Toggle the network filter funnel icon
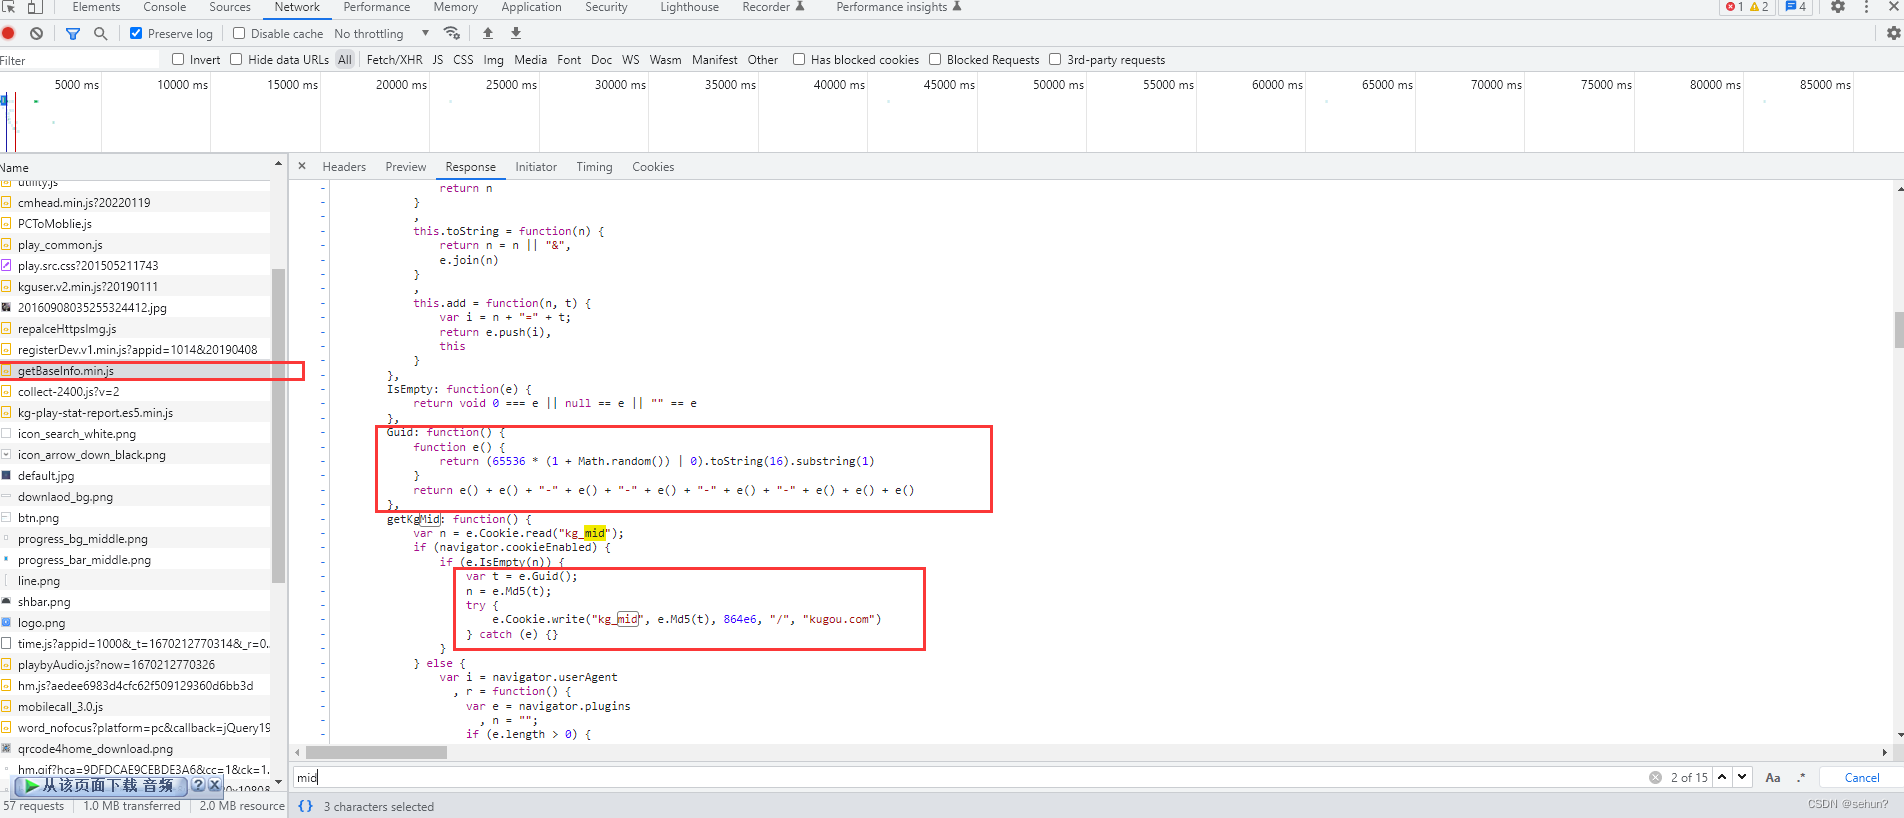 73,33
